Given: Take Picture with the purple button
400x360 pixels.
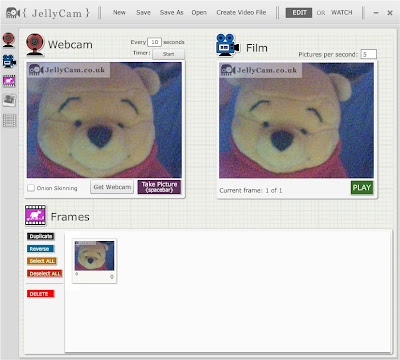Looking at the screenshot, I should pos(159,187).
